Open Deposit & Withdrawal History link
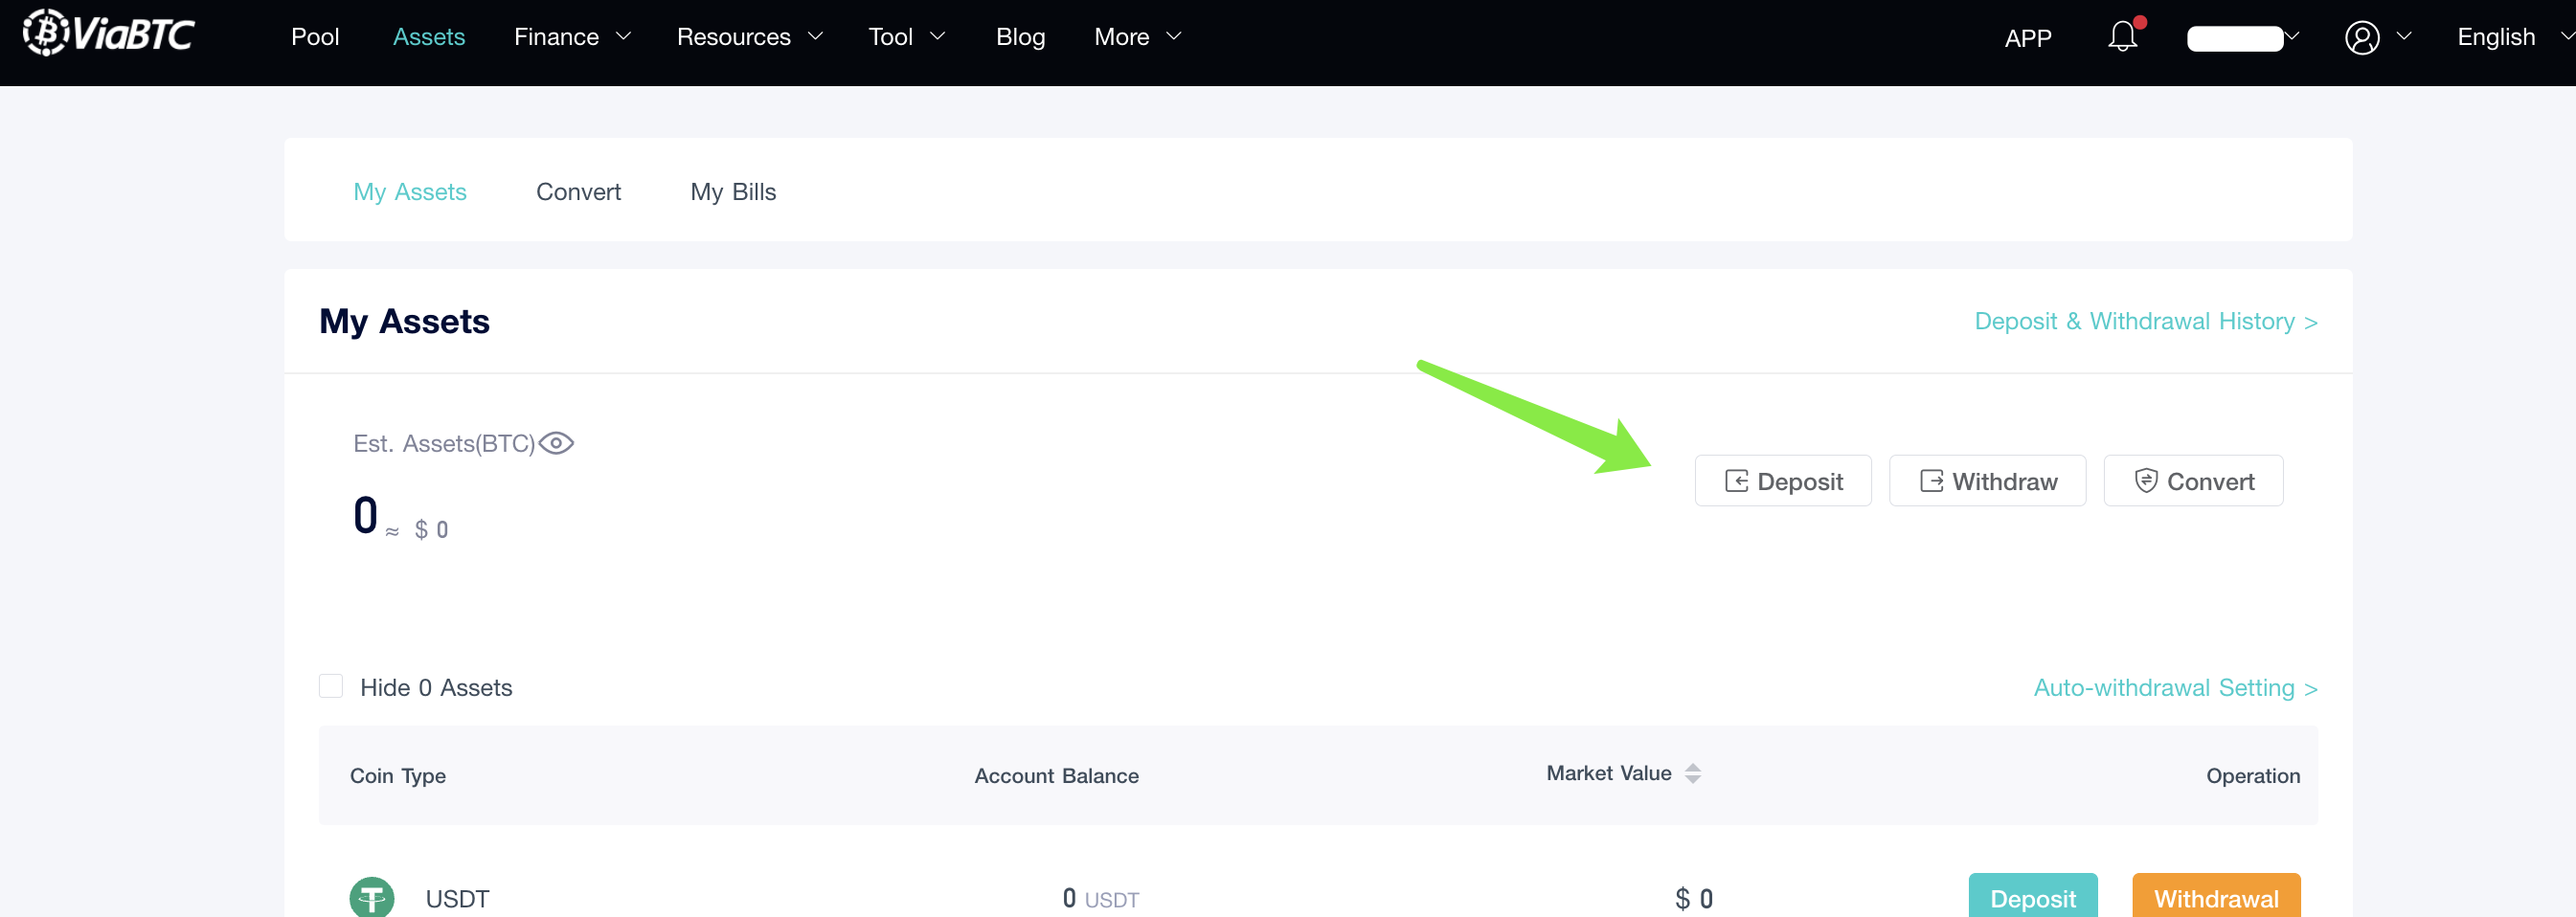The image size is (2576, 917). click(2145, 321)
